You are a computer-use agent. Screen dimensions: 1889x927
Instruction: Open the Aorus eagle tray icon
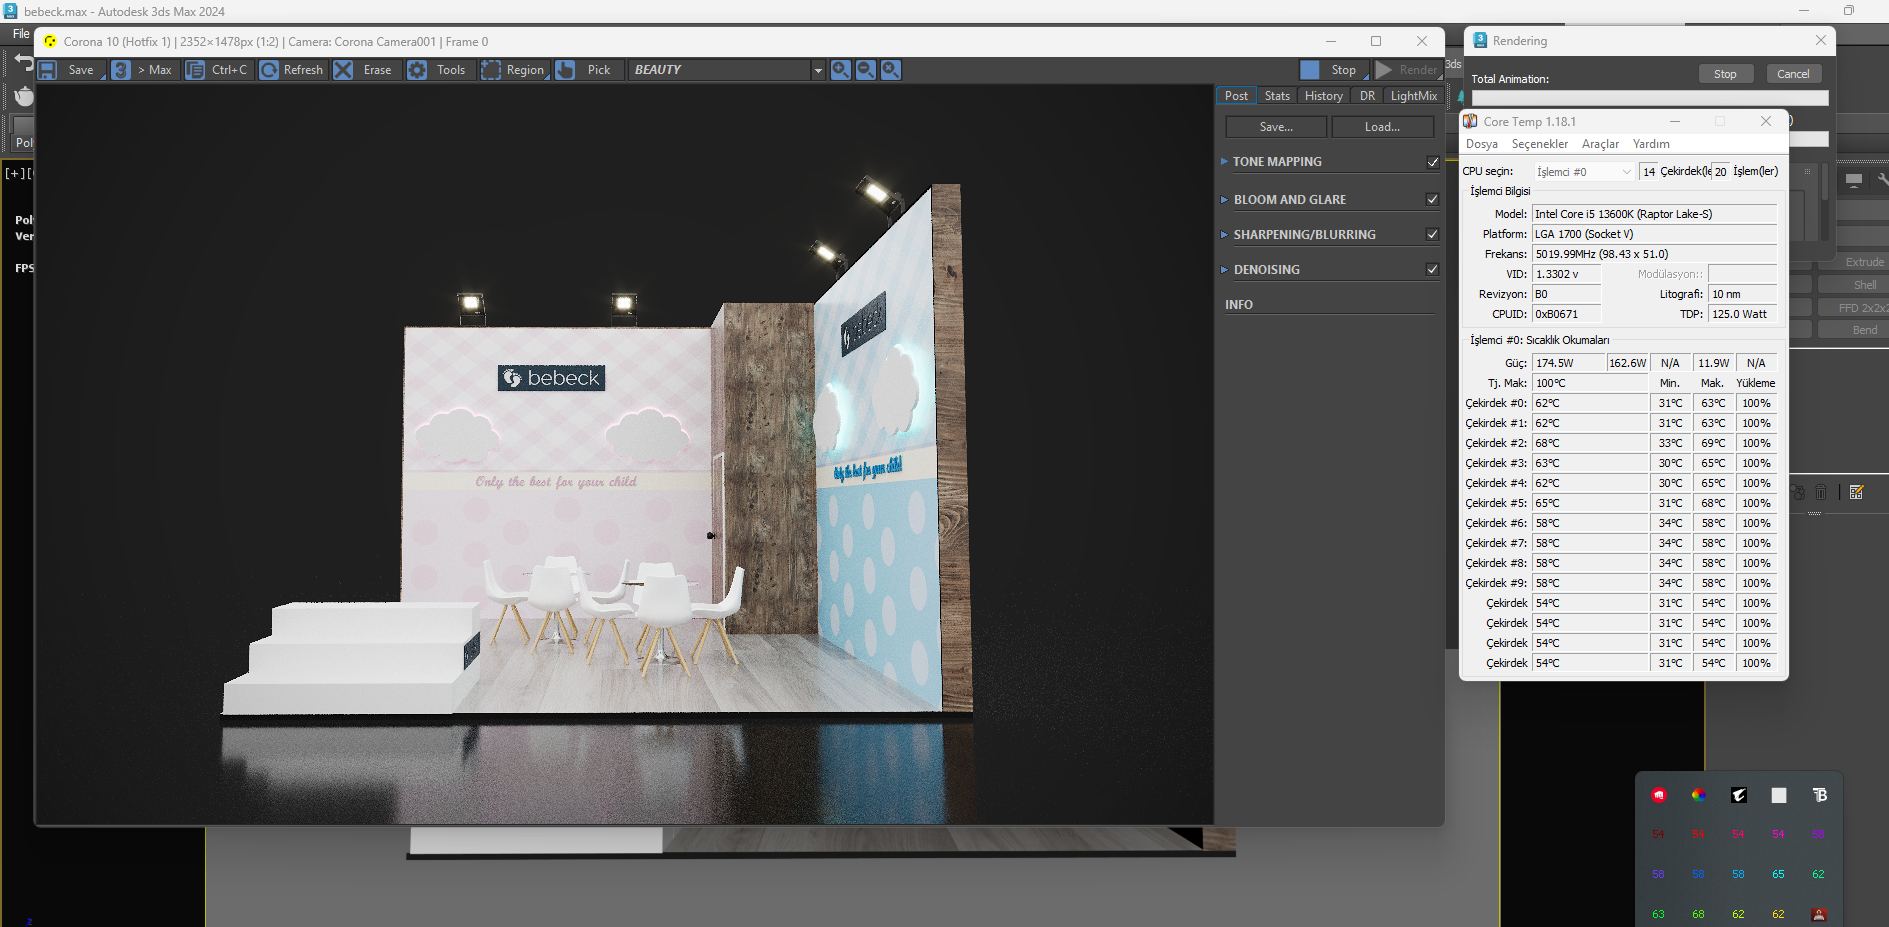(x=1739, y=795)
